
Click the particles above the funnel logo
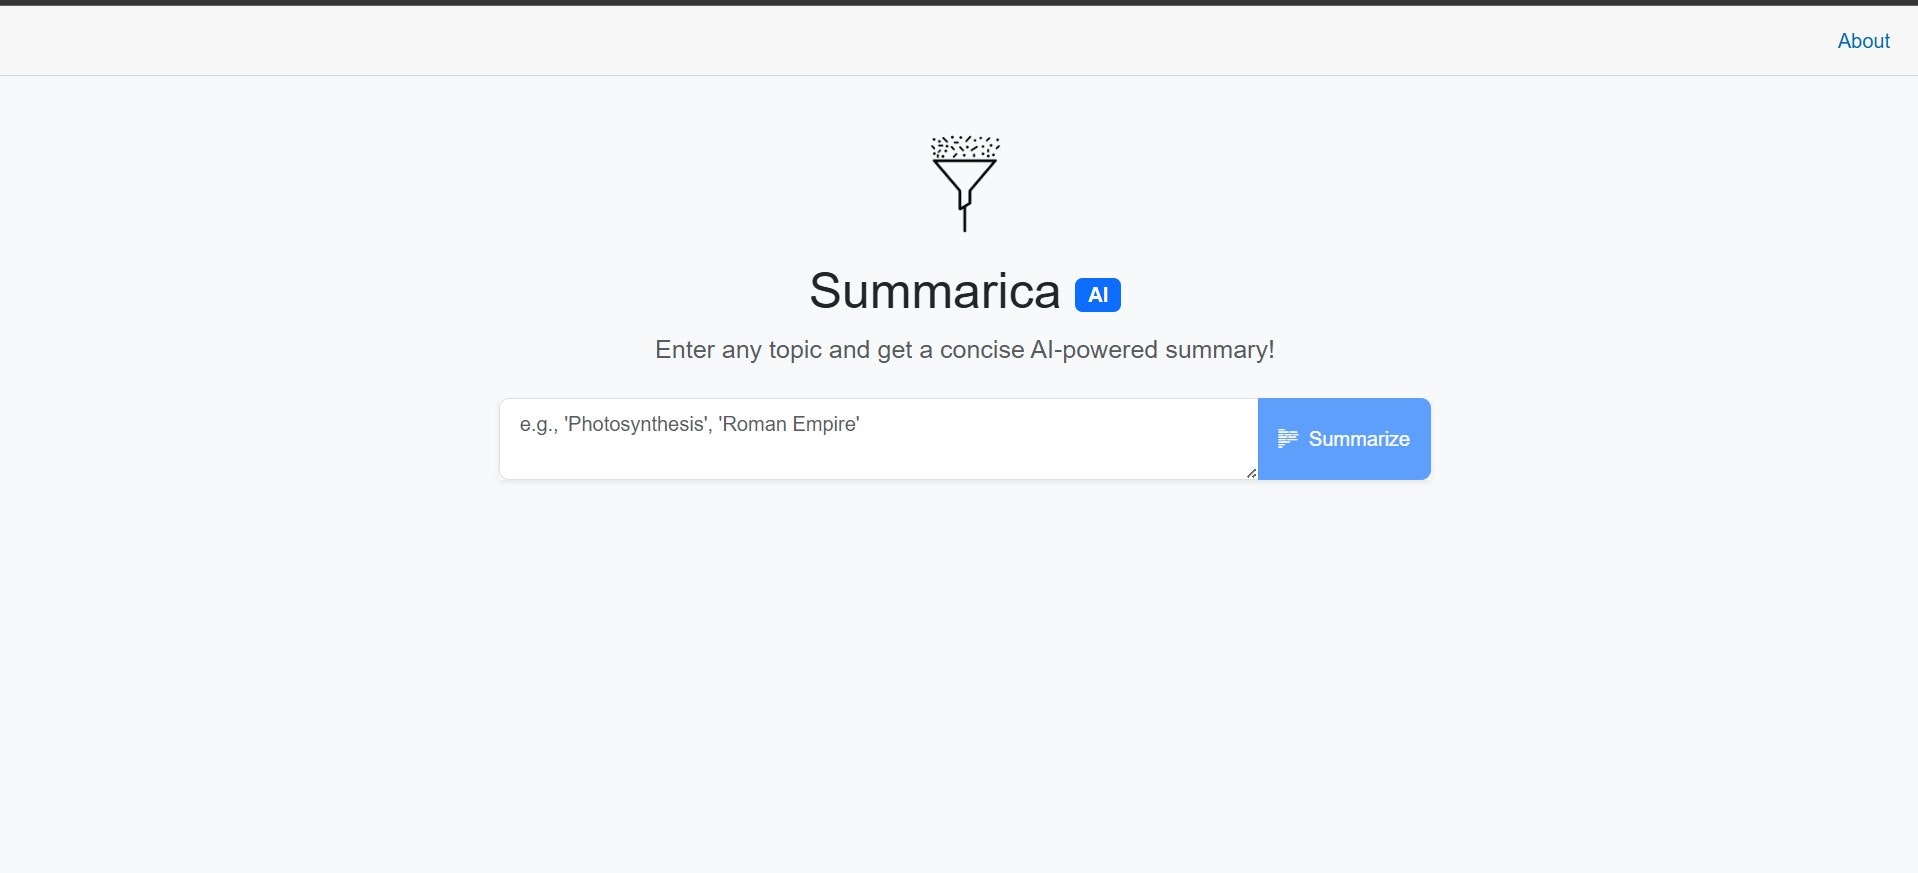pyautogui.click(x=964, y=145)
